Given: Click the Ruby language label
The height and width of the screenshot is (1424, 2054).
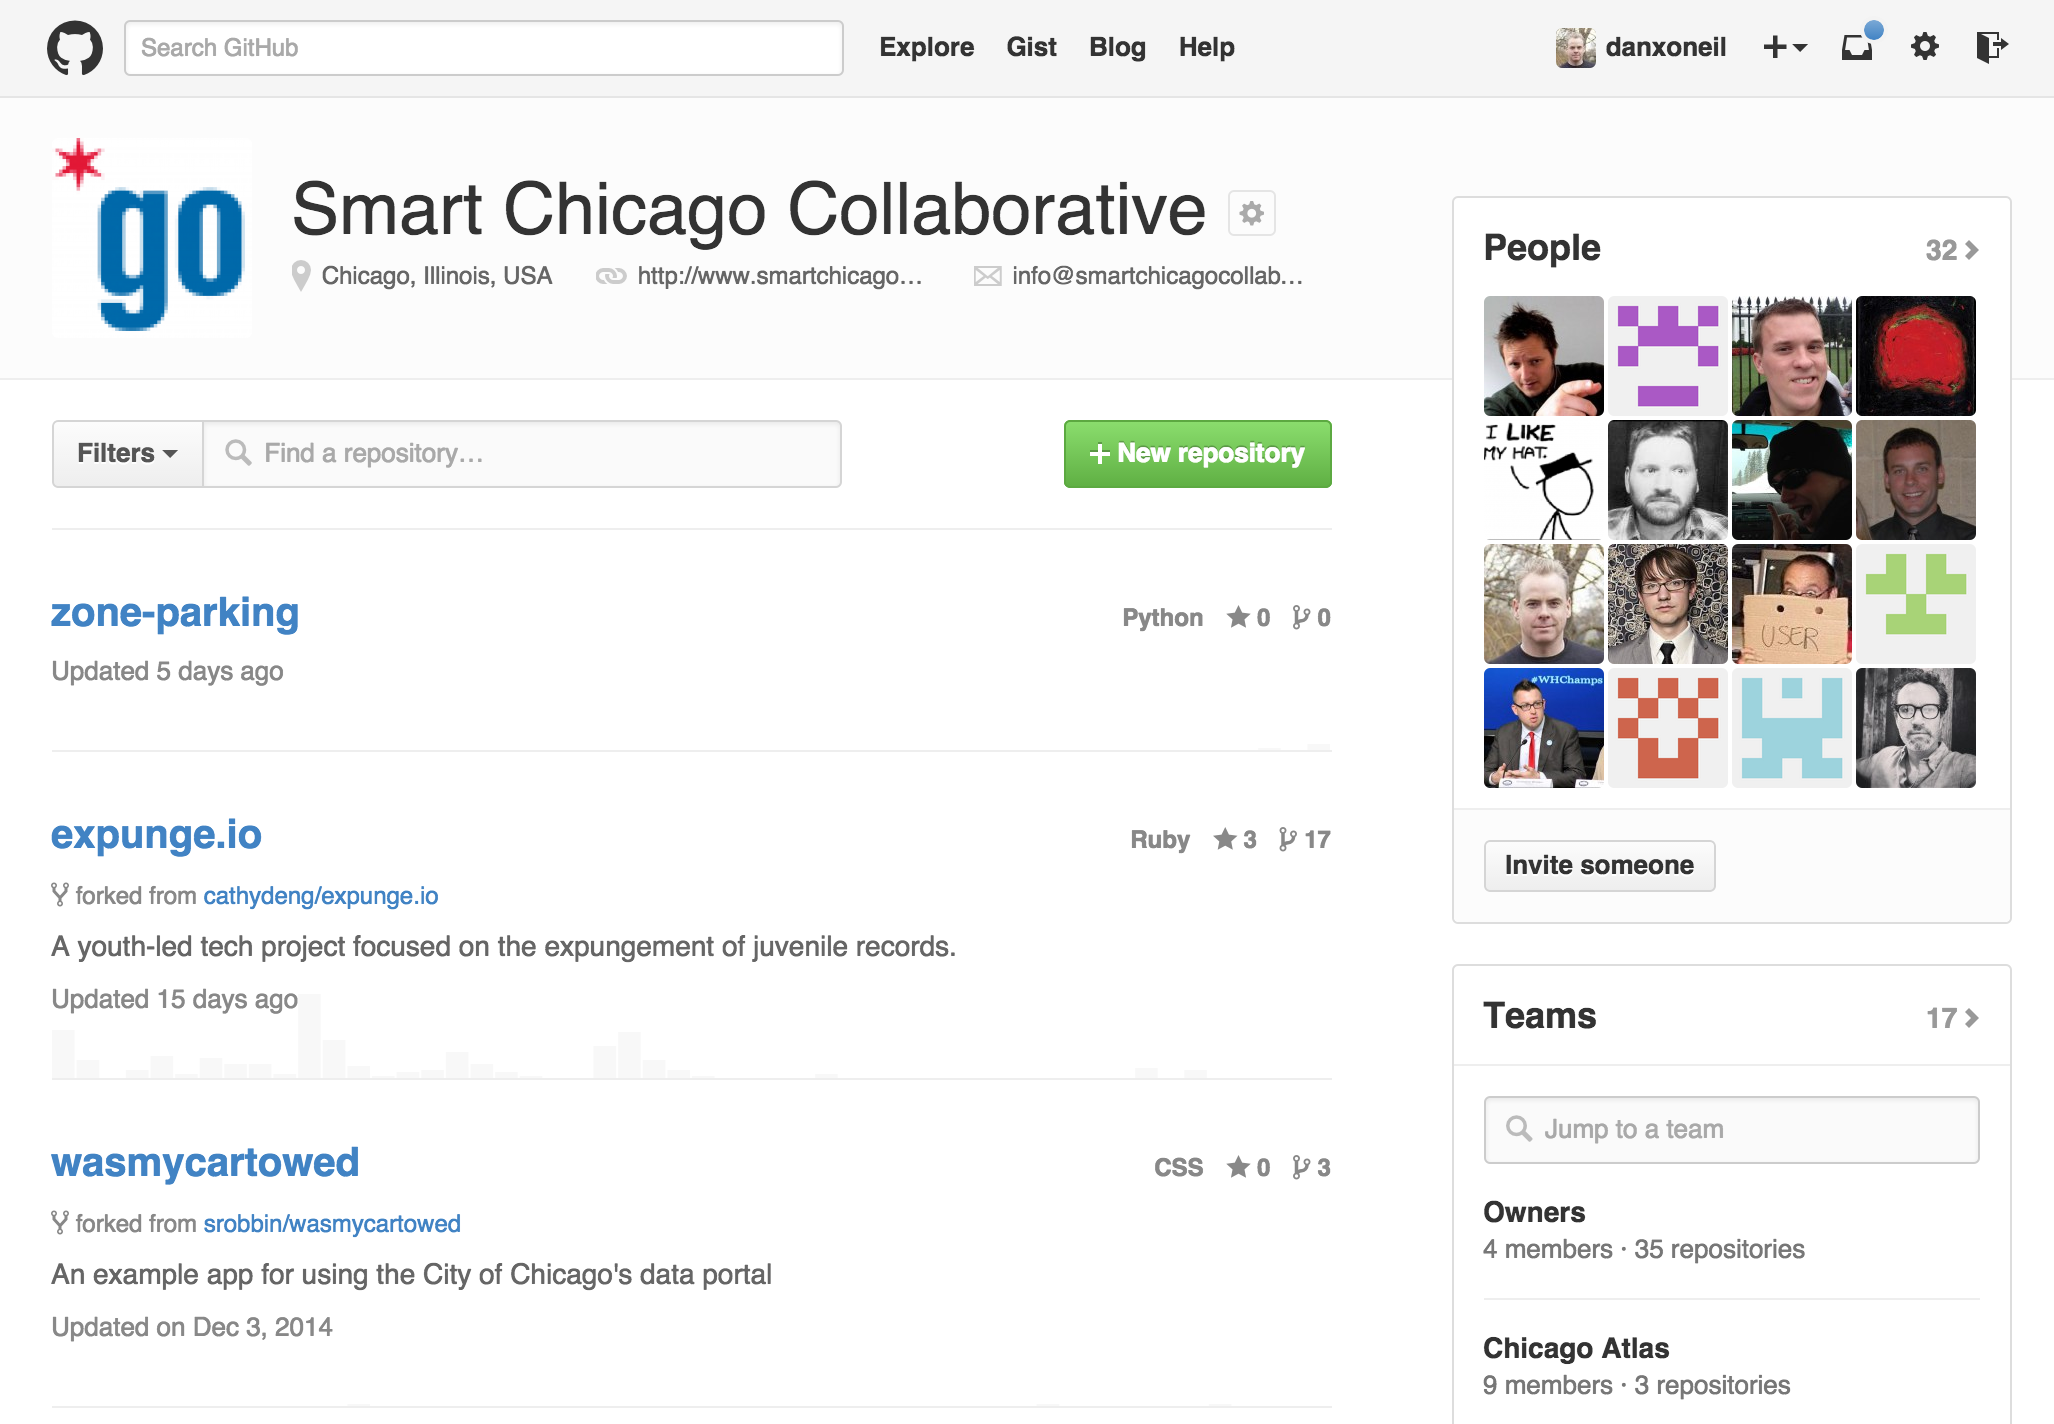Looking at the screenshot, I should point(1160,840).
